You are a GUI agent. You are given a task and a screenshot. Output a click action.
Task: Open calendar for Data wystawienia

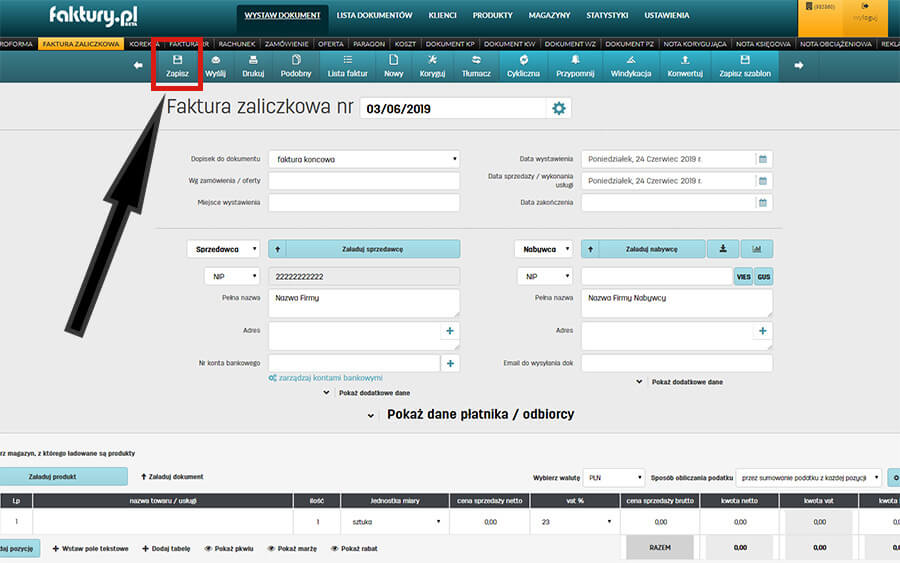[762, 159]
